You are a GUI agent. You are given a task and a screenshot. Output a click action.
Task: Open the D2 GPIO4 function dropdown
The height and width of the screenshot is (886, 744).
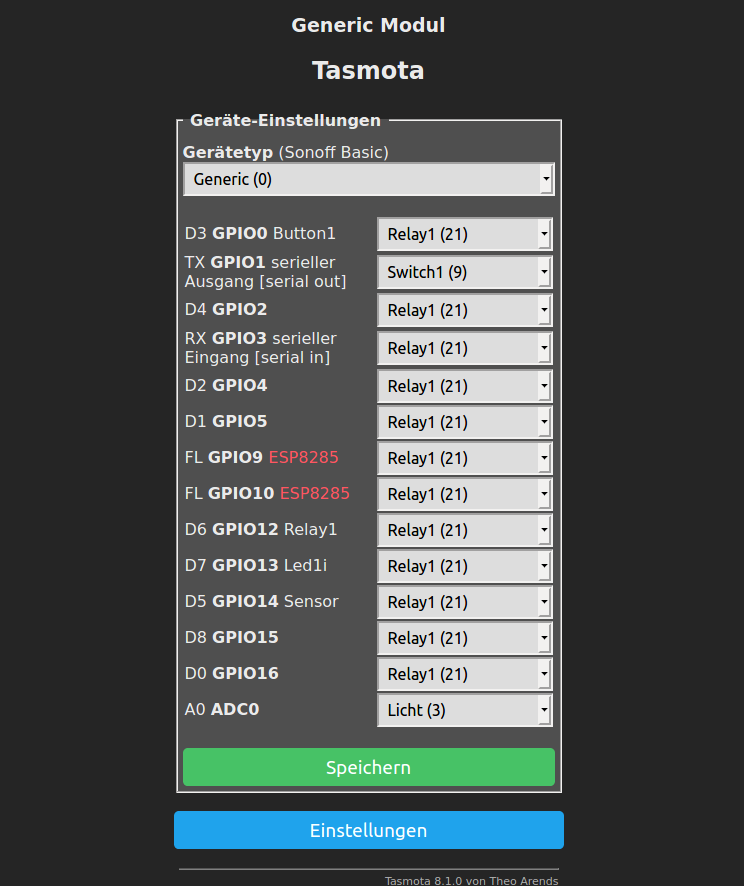click(464, 386)
